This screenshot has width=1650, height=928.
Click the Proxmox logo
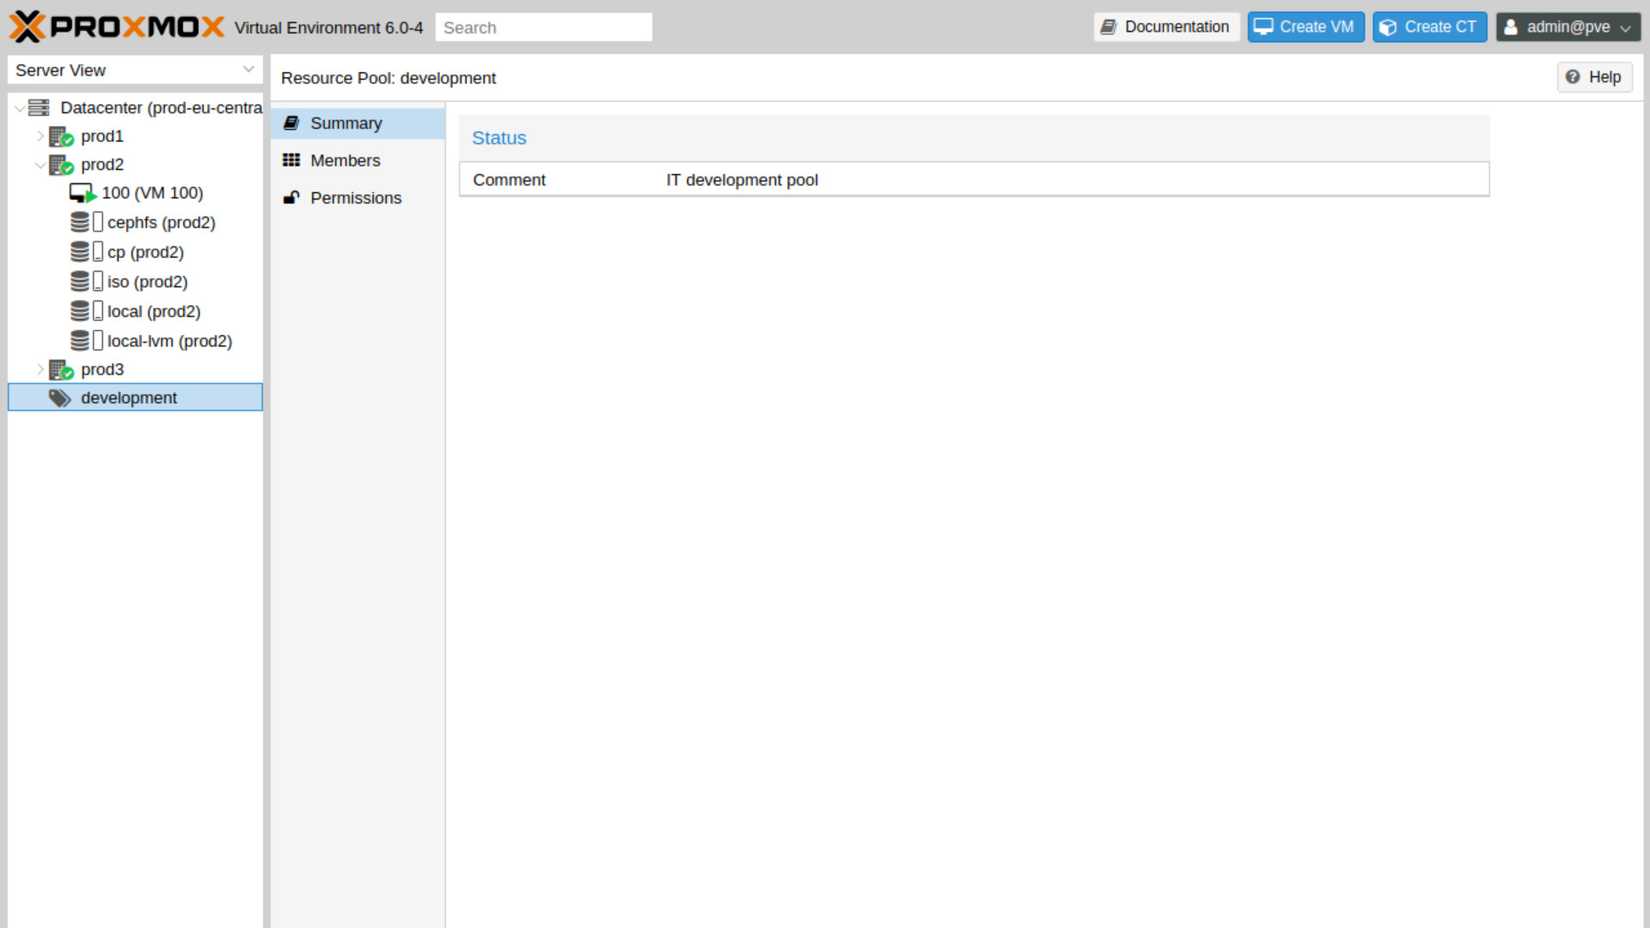tap(117, 27)
